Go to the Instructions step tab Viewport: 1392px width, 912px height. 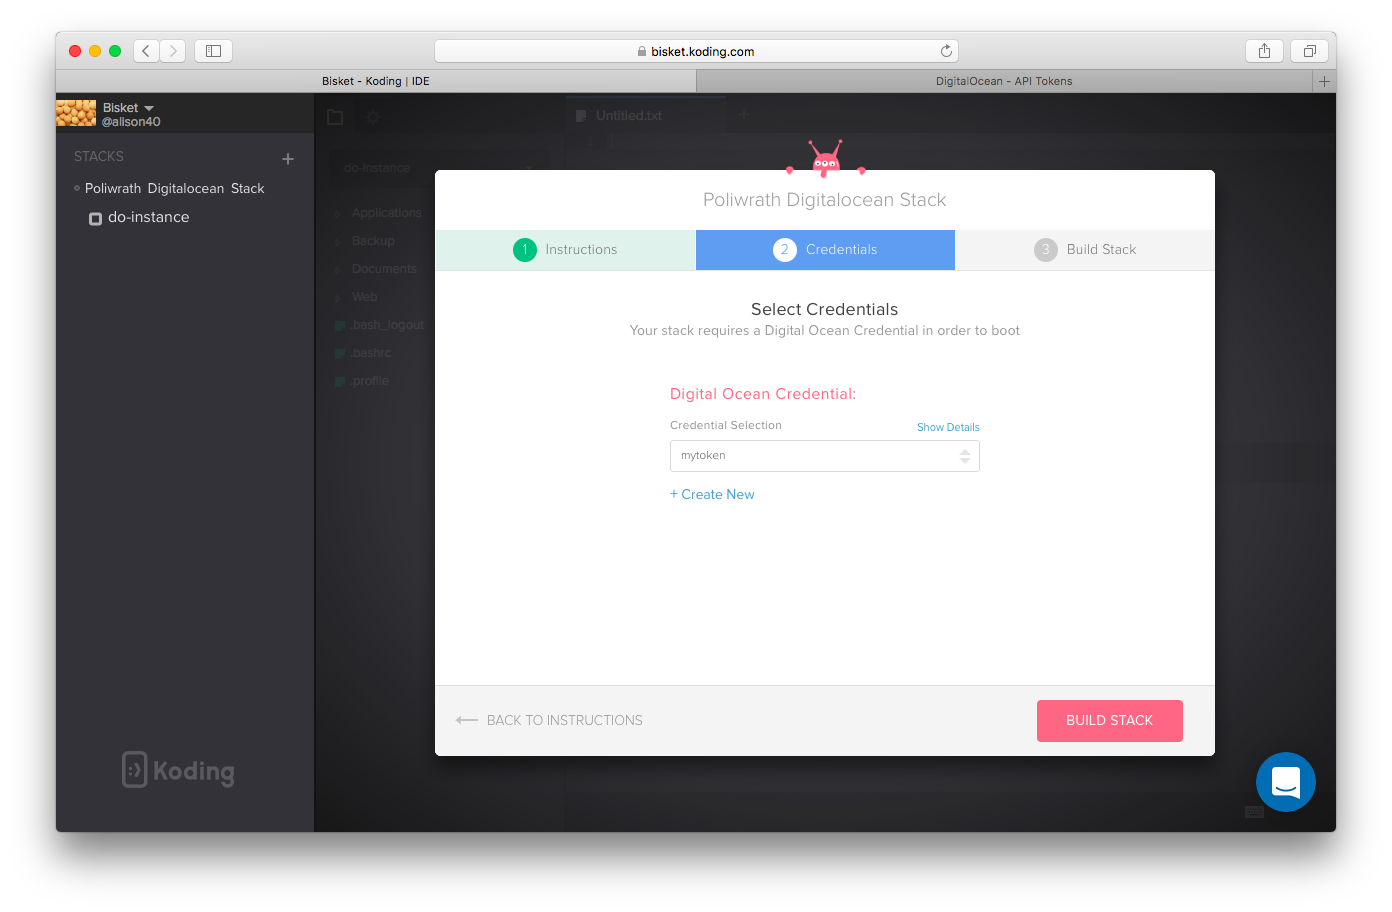(565, 250)
